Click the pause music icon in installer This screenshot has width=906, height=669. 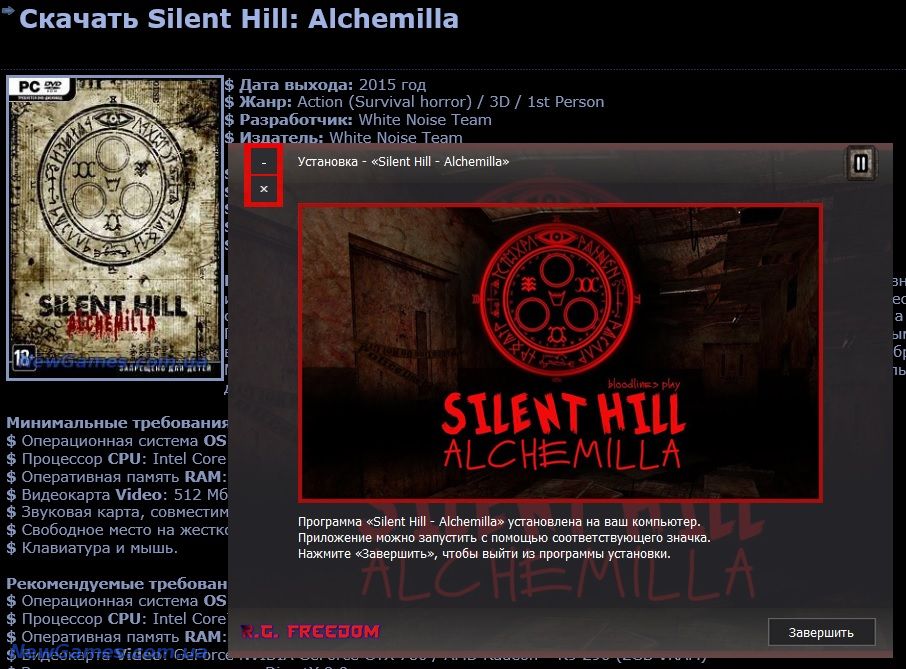(861, 163)
